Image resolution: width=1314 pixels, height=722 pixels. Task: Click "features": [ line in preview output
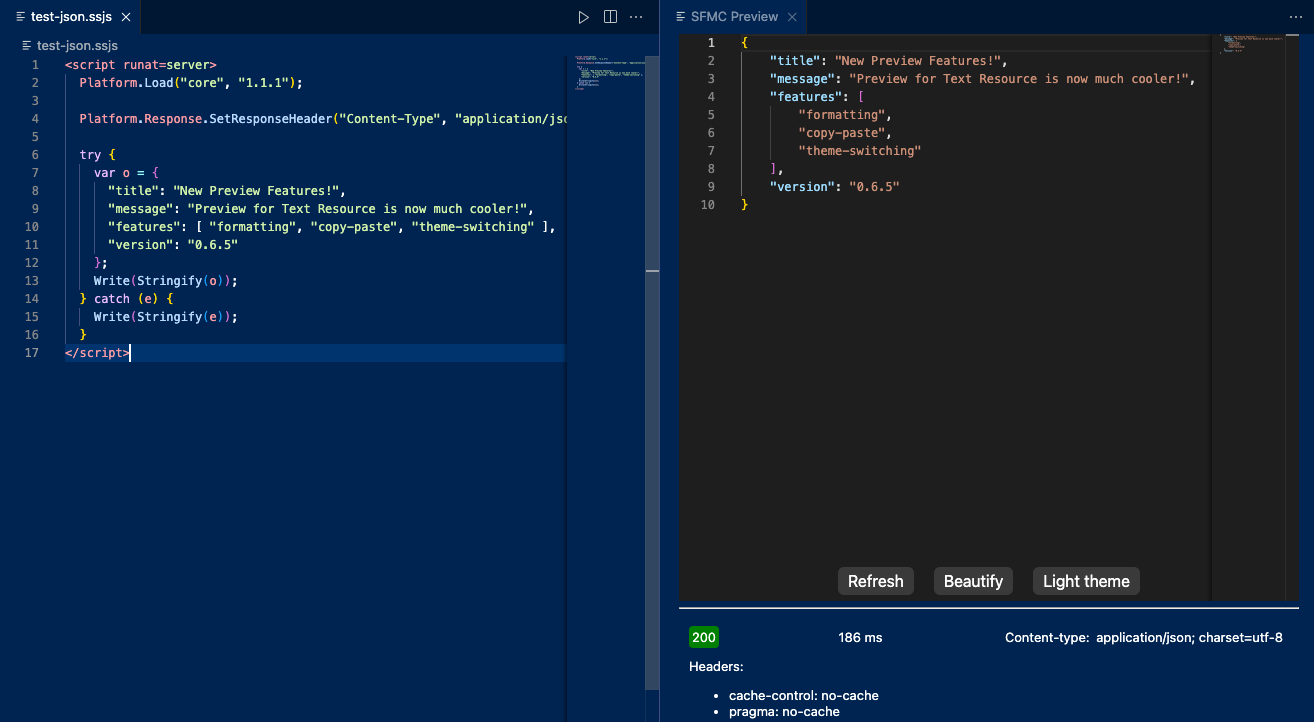pos(817,97)
